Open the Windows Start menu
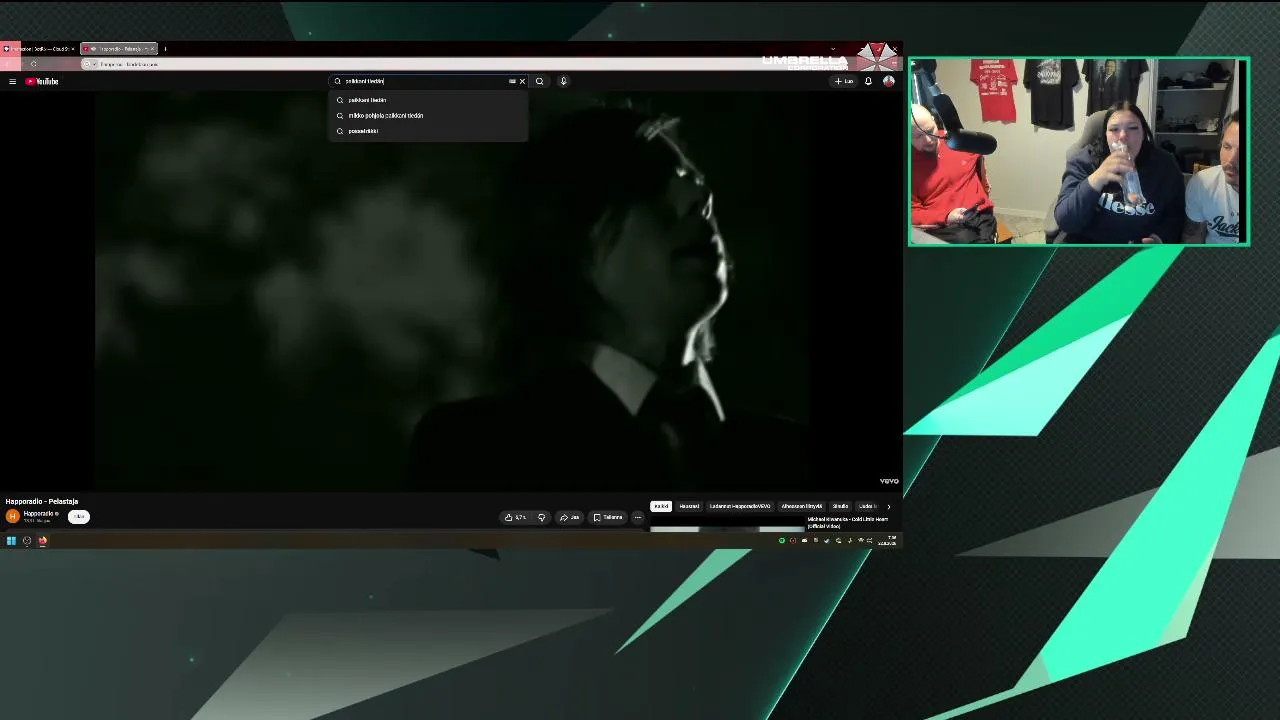This screenshot has width=1280, height=720. [11, 541]
